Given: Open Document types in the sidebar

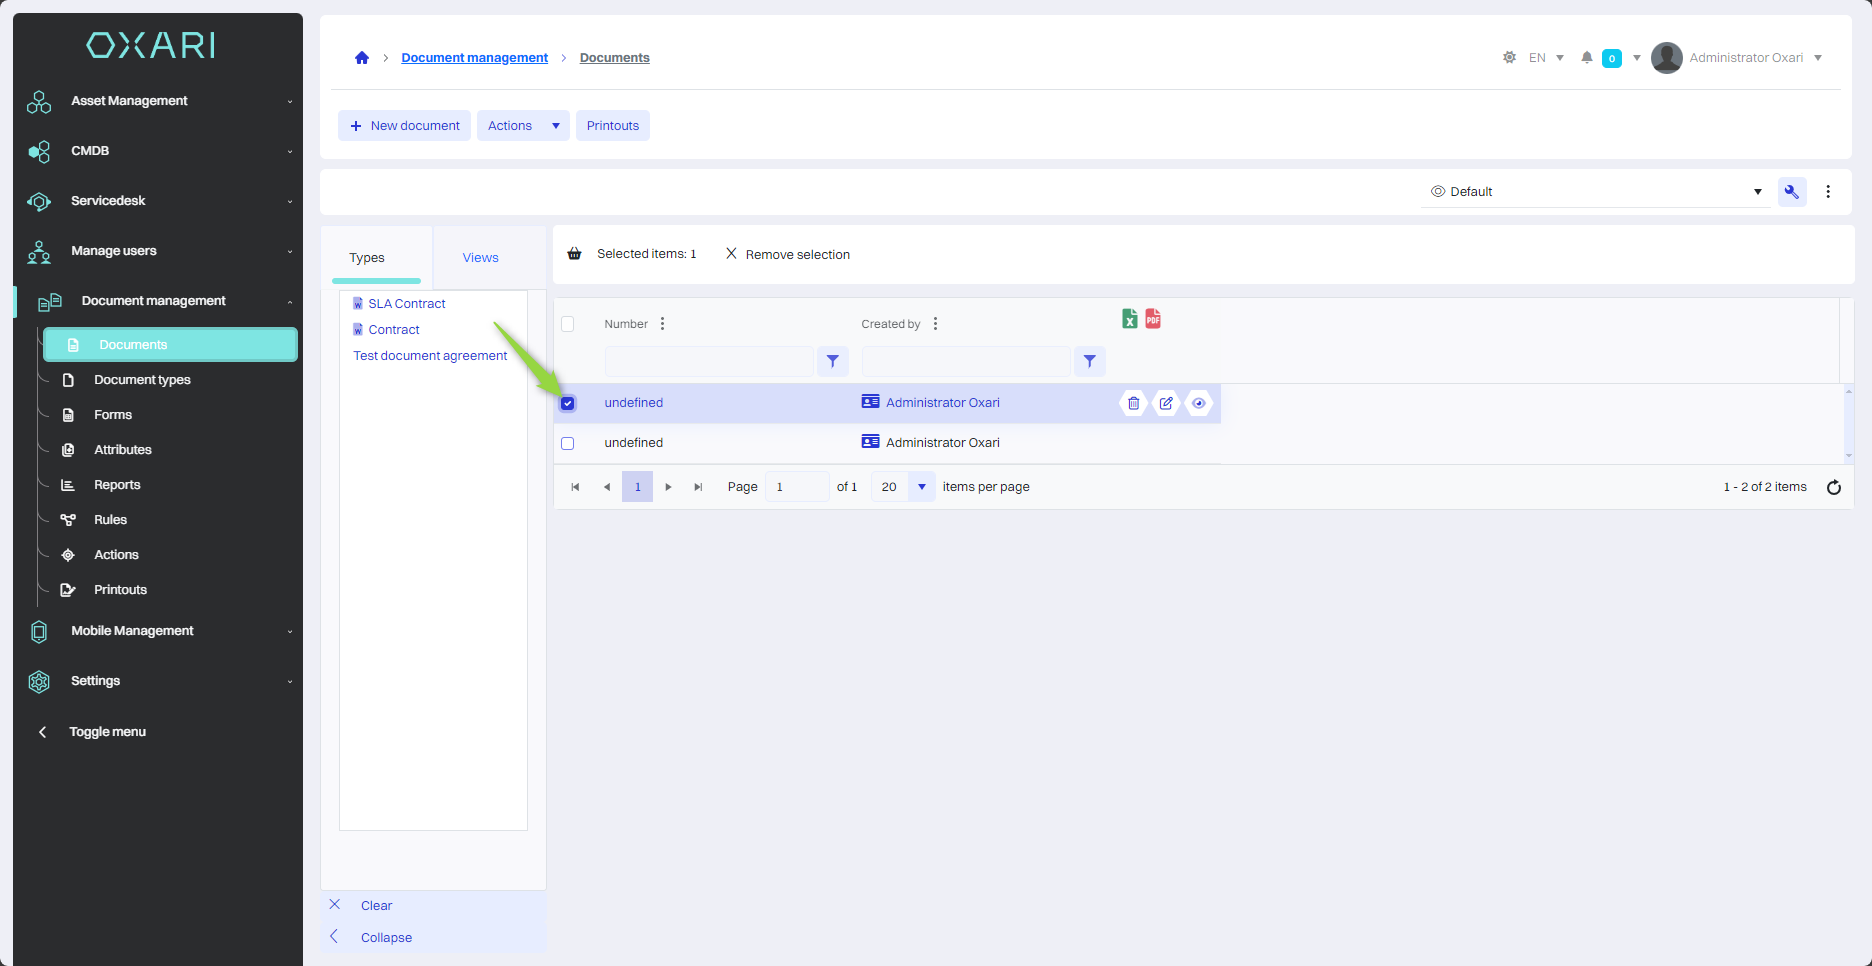Looking at the screenshot, I should point(142,380).
